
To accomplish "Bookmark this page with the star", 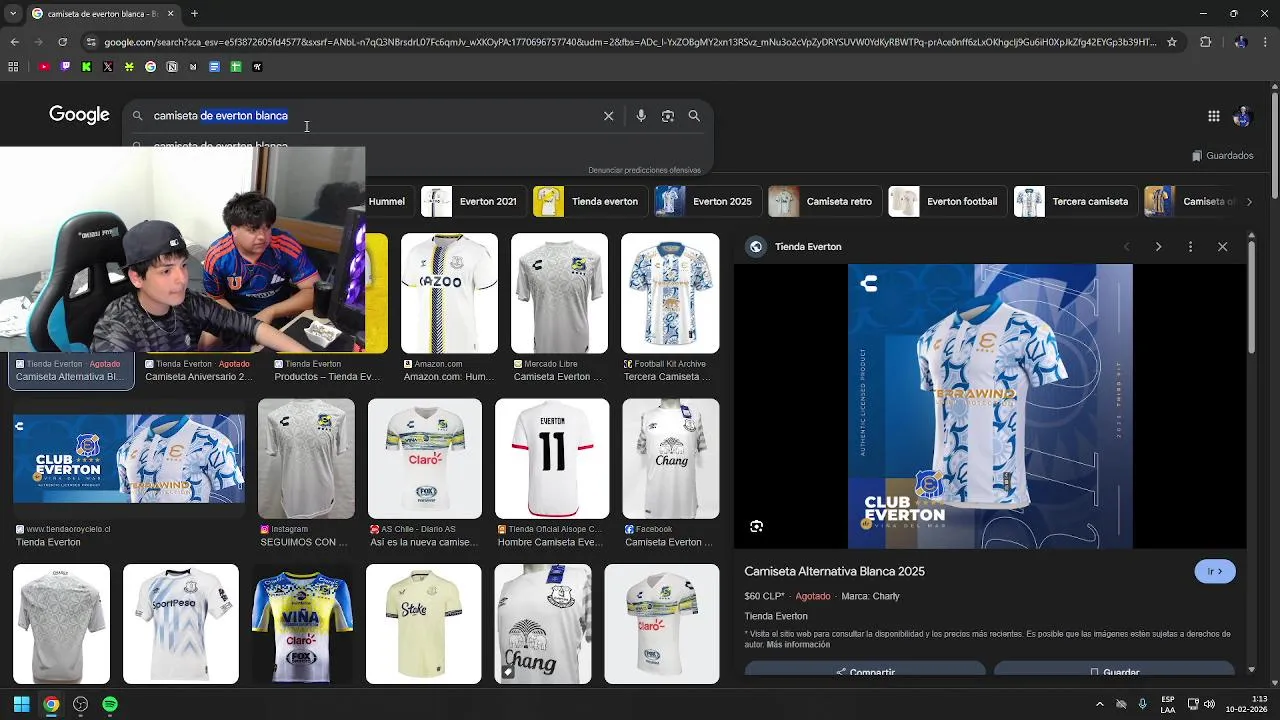I will [x=1172, y=42].
